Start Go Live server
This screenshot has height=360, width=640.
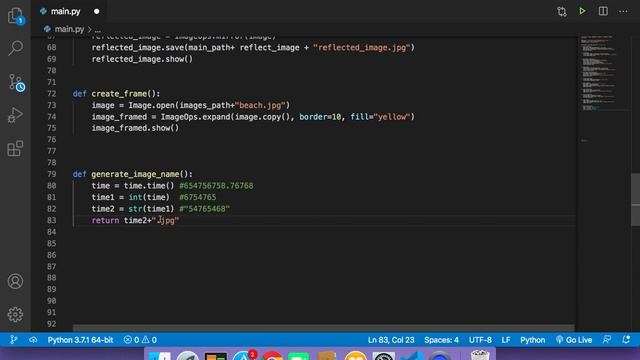click(574, 340)
